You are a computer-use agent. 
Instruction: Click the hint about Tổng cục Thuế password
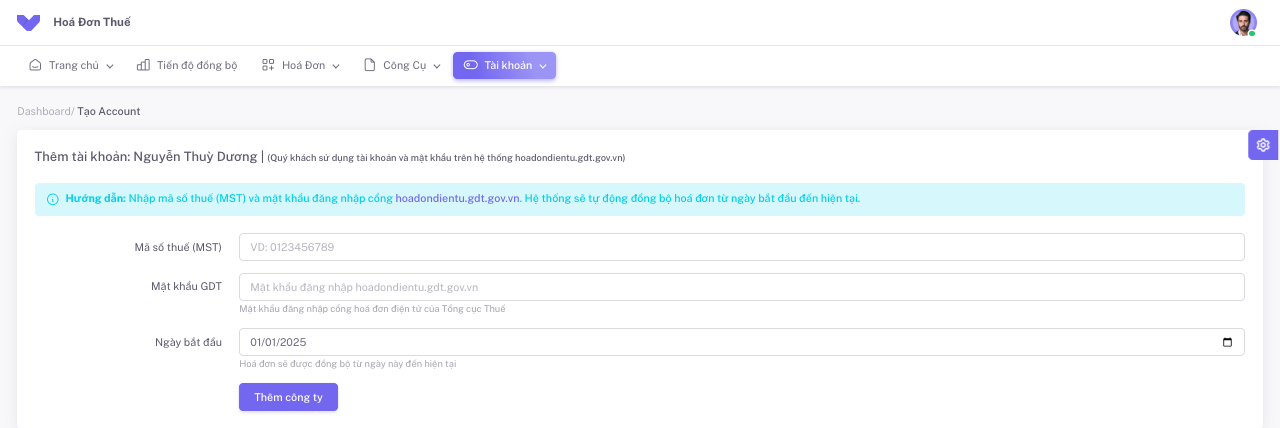pyautogui.click(x=372, y=309)
